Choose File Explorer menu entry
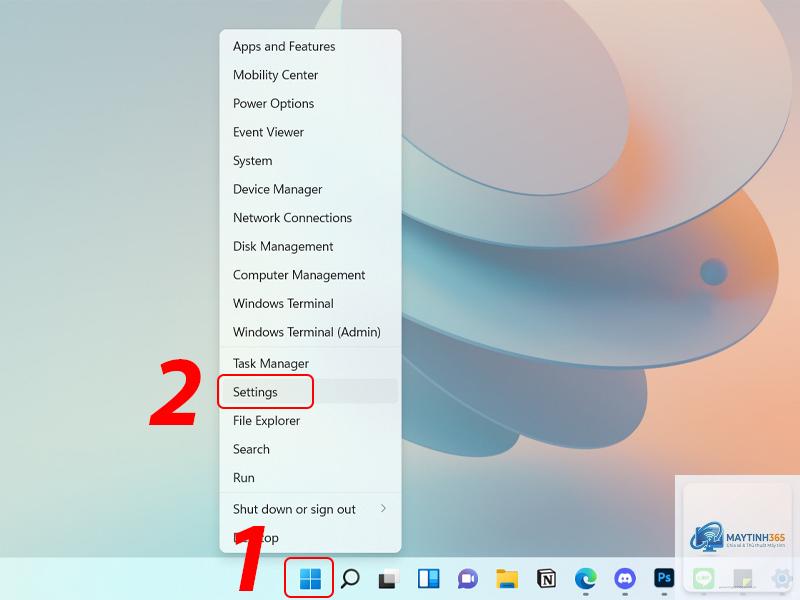This screenshot has width=800, height=600. (310, 421)
